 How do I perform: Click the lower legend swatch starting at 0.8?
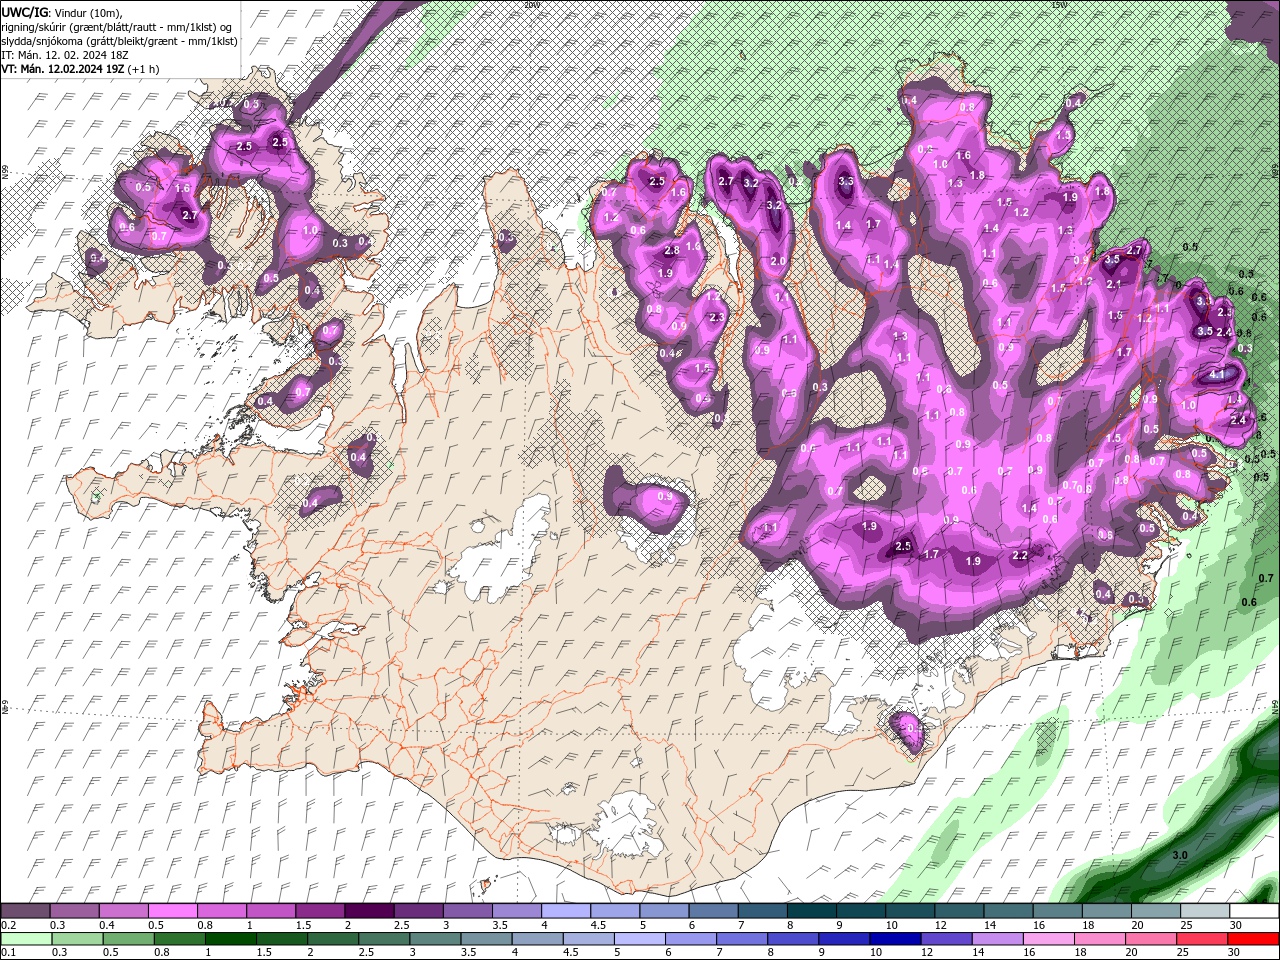(179, 939)
